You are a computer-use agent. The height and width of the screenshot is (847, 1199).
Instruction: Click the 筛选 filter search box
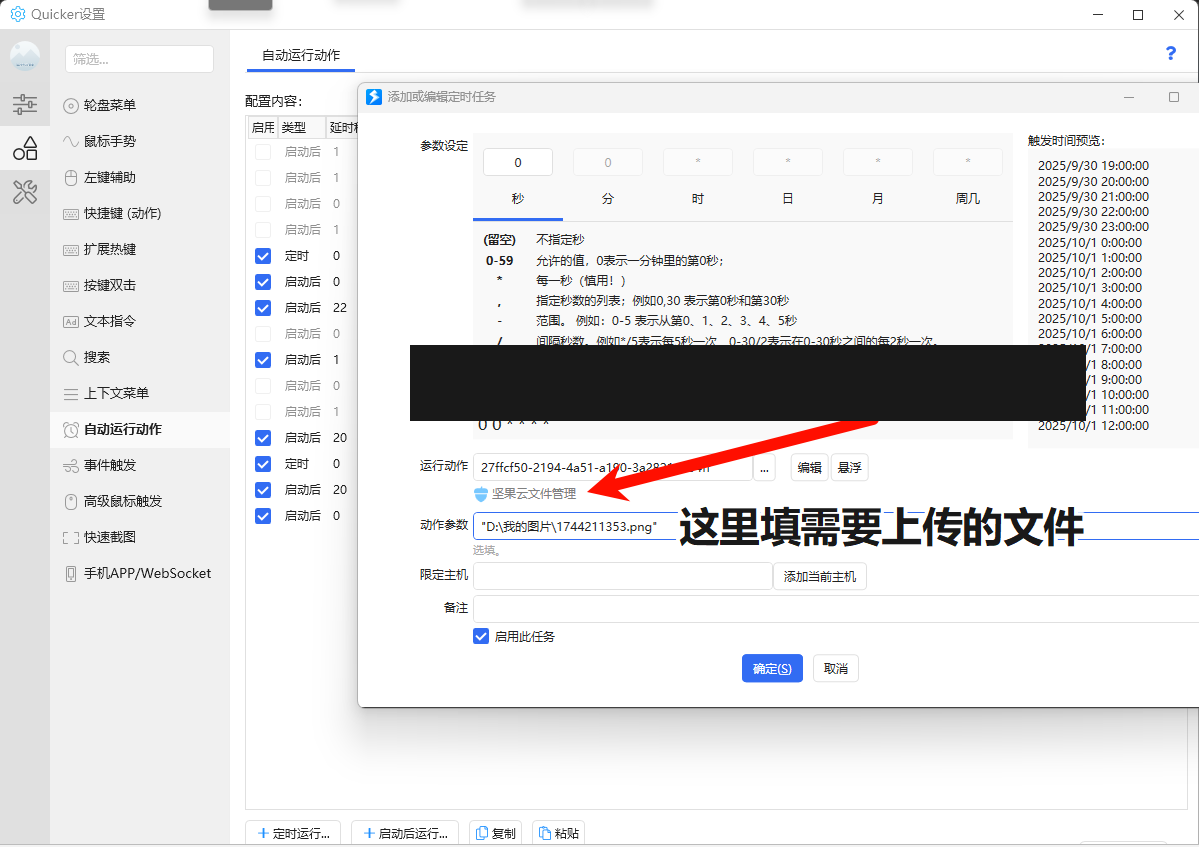(x=139, y=59)
